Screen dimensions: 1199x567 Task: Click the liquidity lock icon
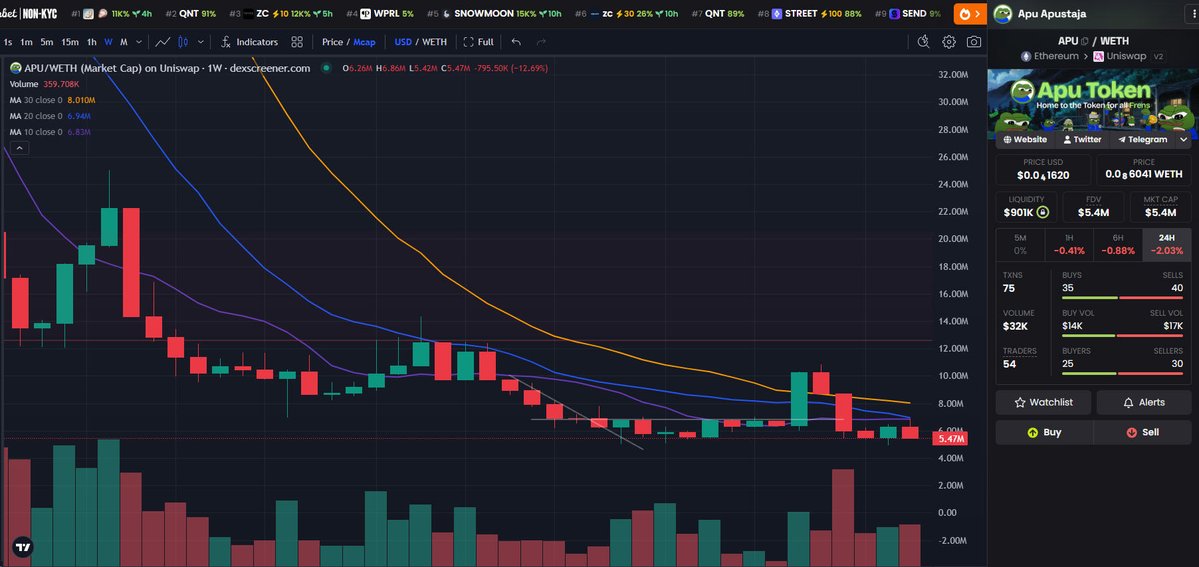1042,213
